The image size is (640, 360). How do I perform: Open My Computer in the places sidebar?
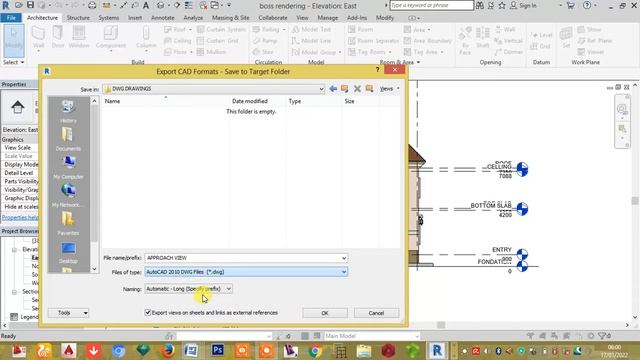pos(68,167)
